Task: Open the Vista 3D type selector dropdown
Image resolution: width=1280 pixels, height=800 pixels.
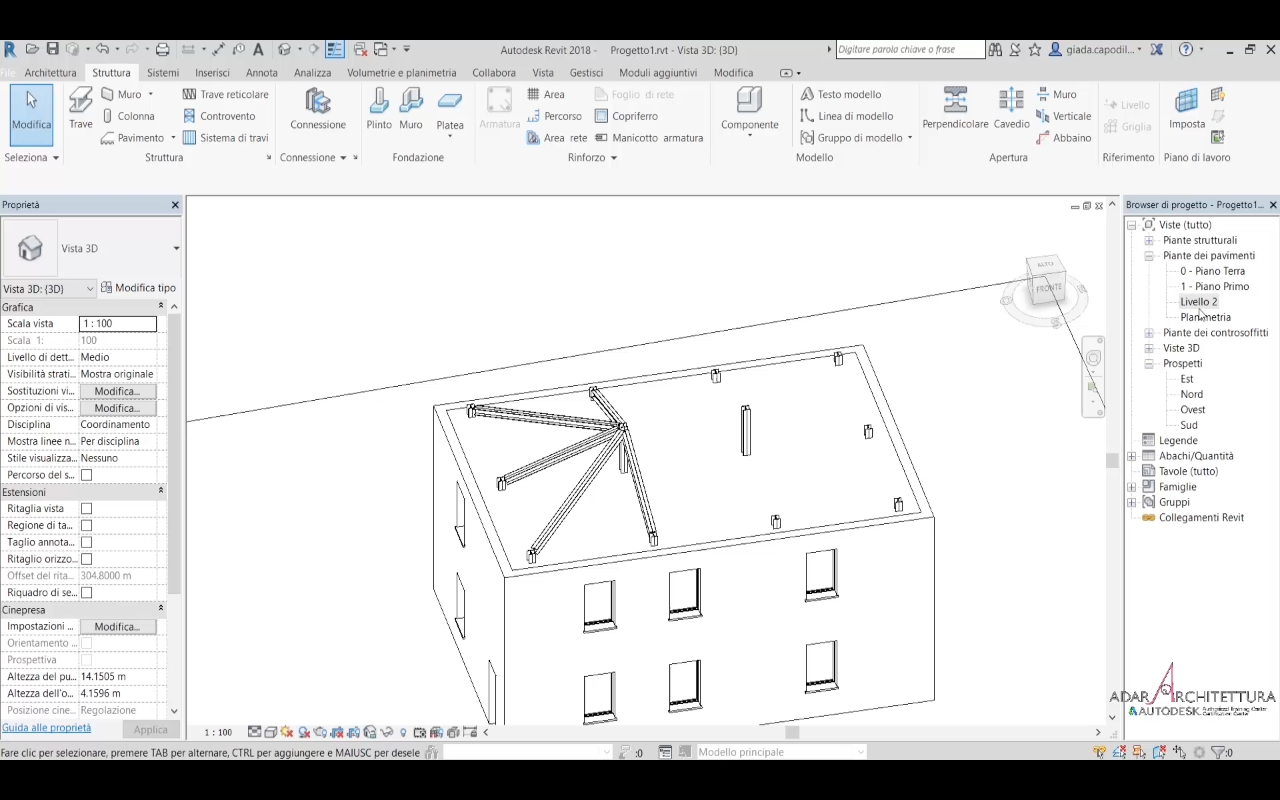Action: click(176, 248)
